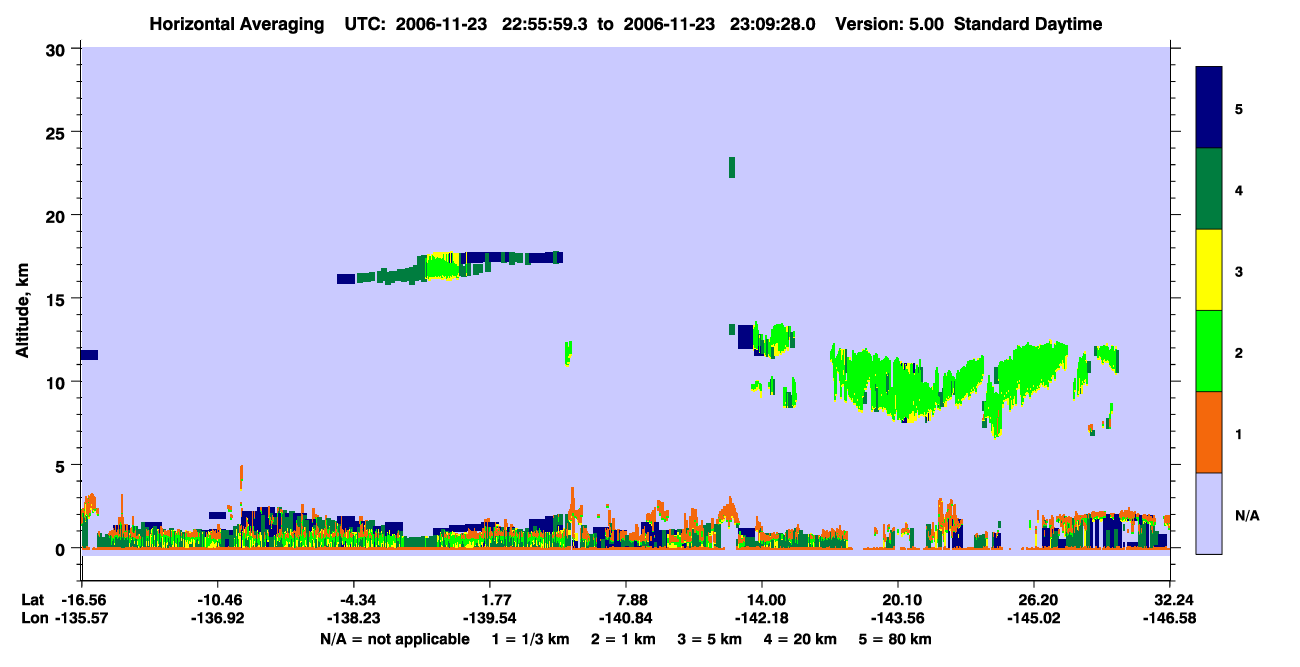Click legend entry '3 = 5 km'
The width and height of the screenshot is (1300, 667).
(711, 639)
